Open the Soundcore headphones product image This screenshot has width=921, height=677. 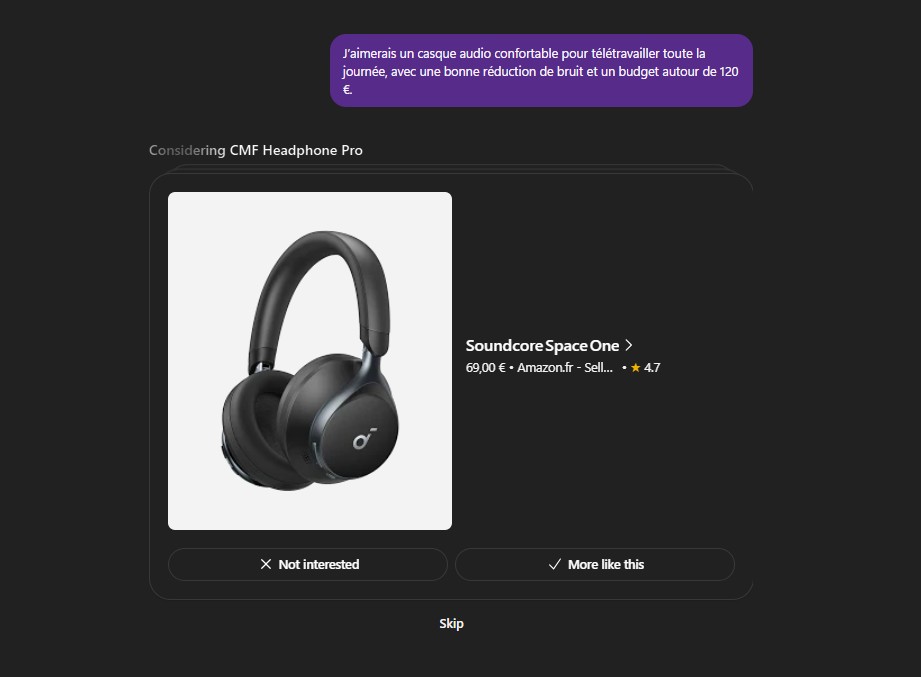310,361
